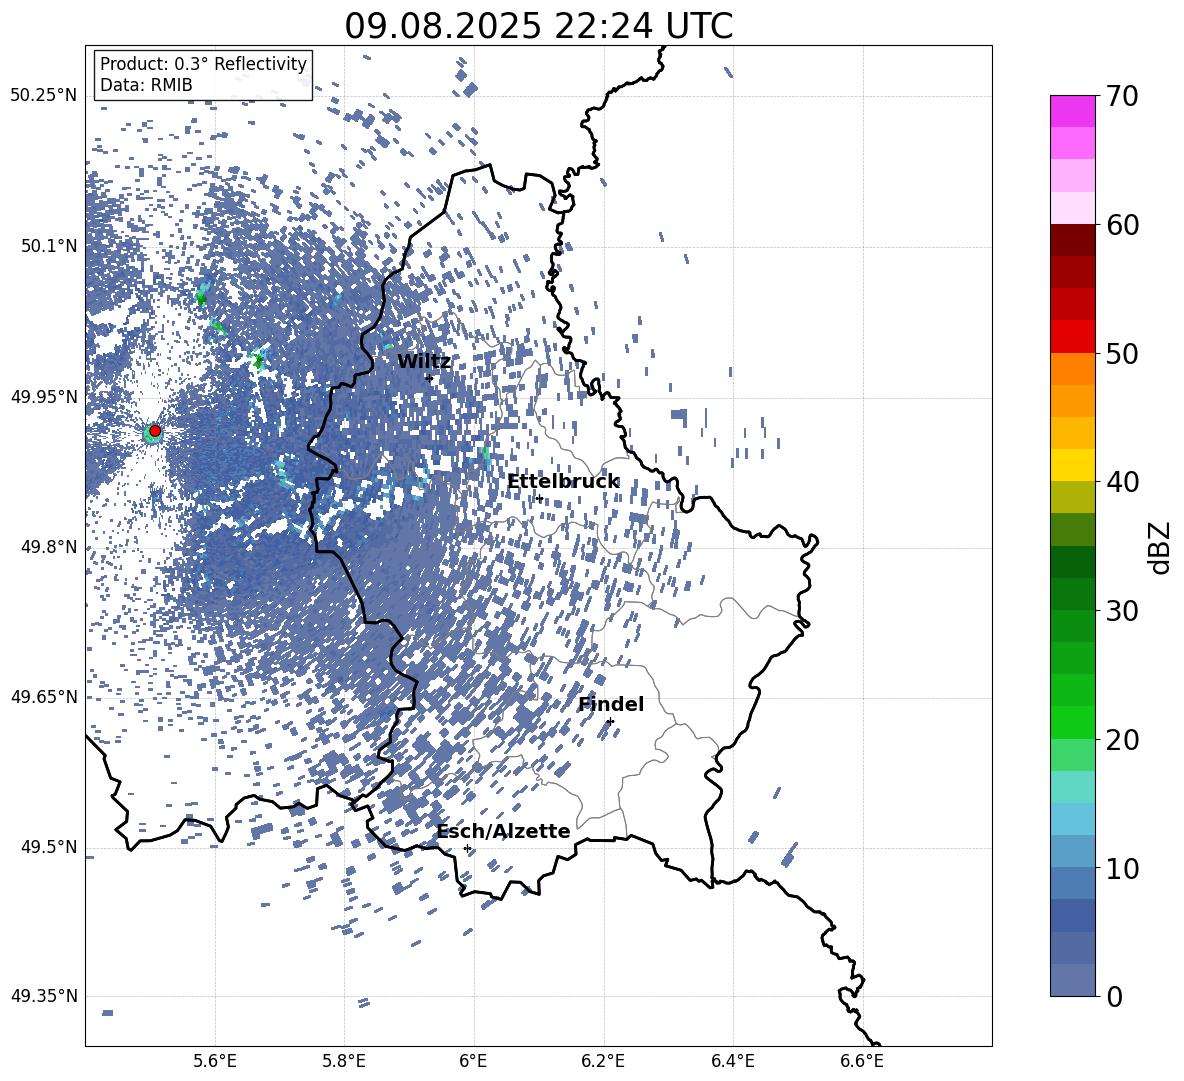Click the 6.4°E longitude label
The width and height of the screenshot is (1184, 1081).
[x=732, y=1061]
